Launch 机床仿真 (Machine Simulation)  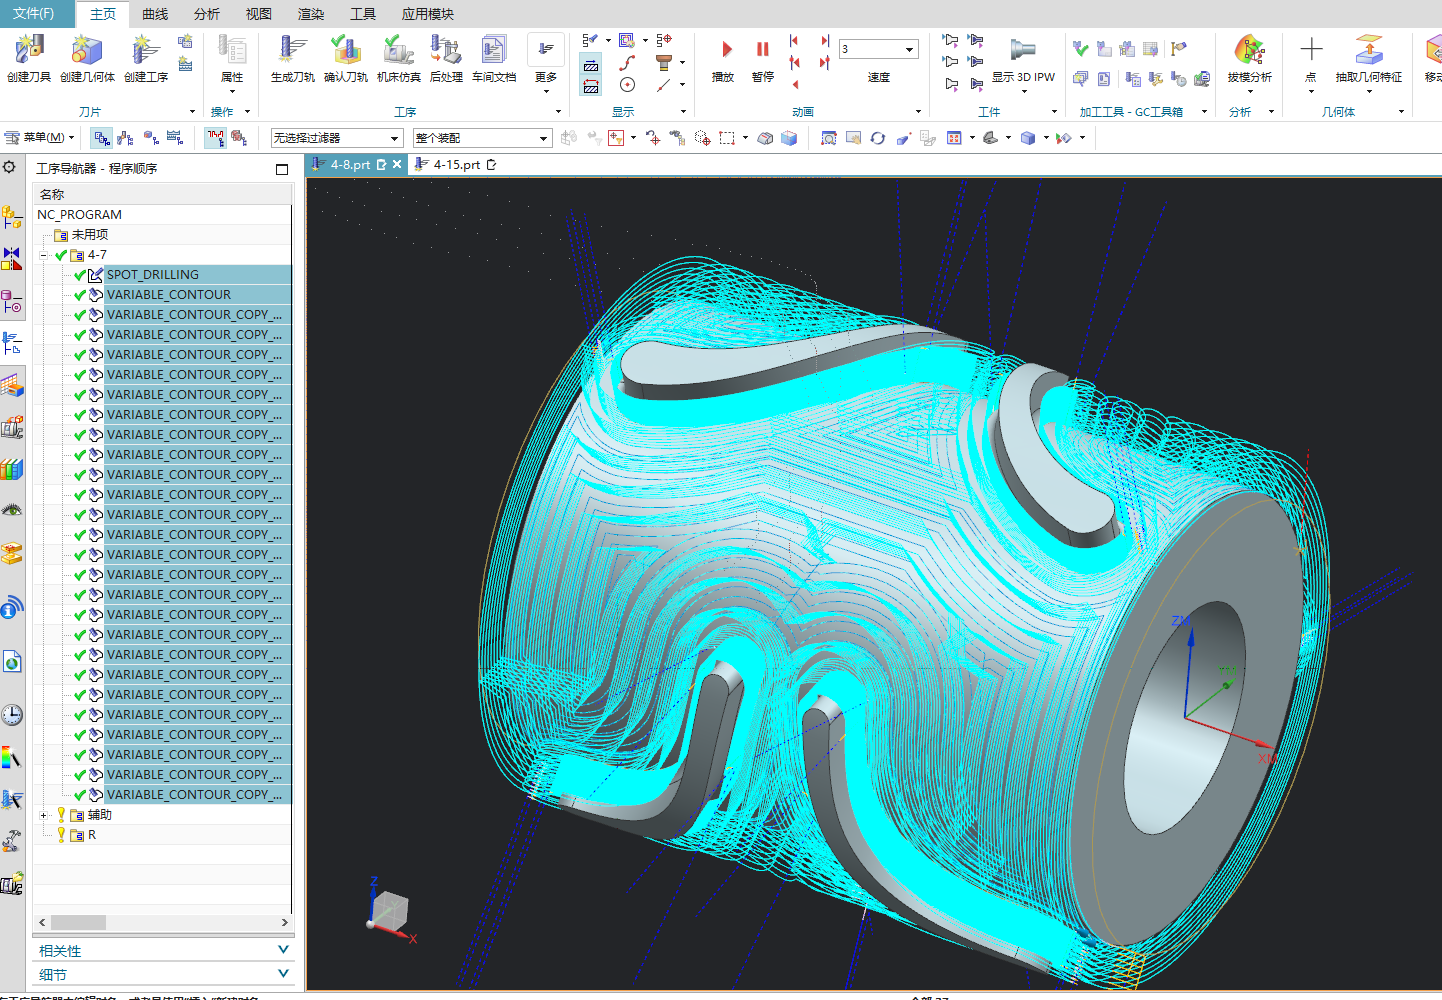click(398, 58)
